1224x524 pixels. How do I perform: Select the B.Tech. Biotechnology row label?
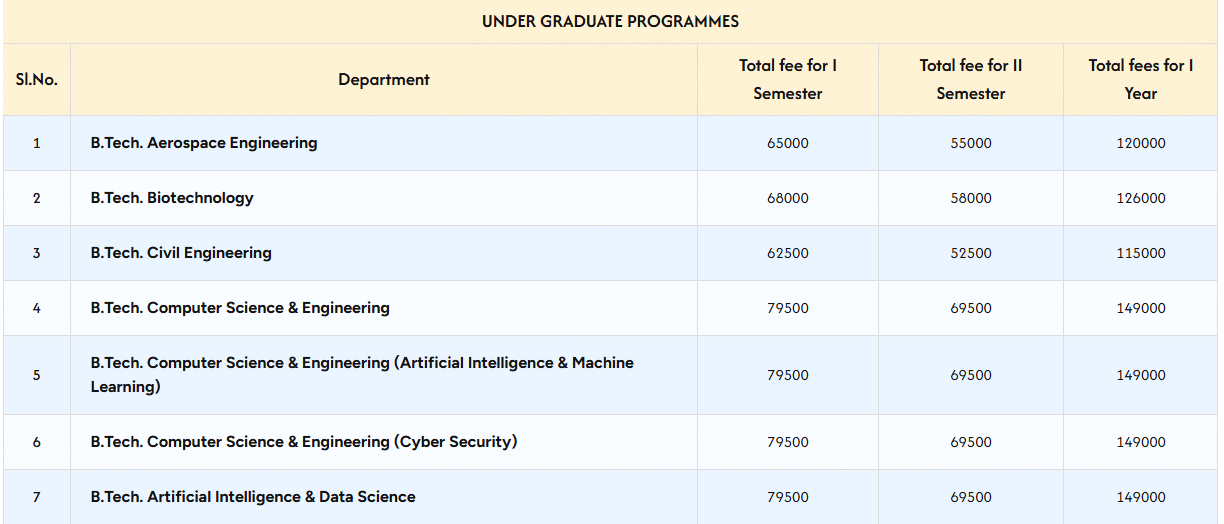(172, 198)
